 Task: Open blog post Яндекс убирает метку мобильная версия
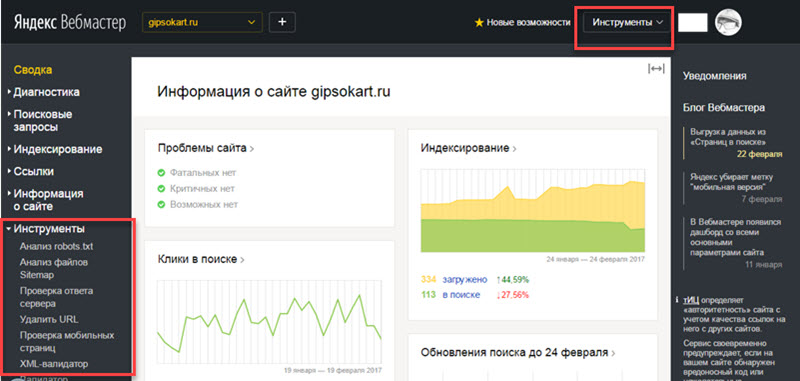732,182
